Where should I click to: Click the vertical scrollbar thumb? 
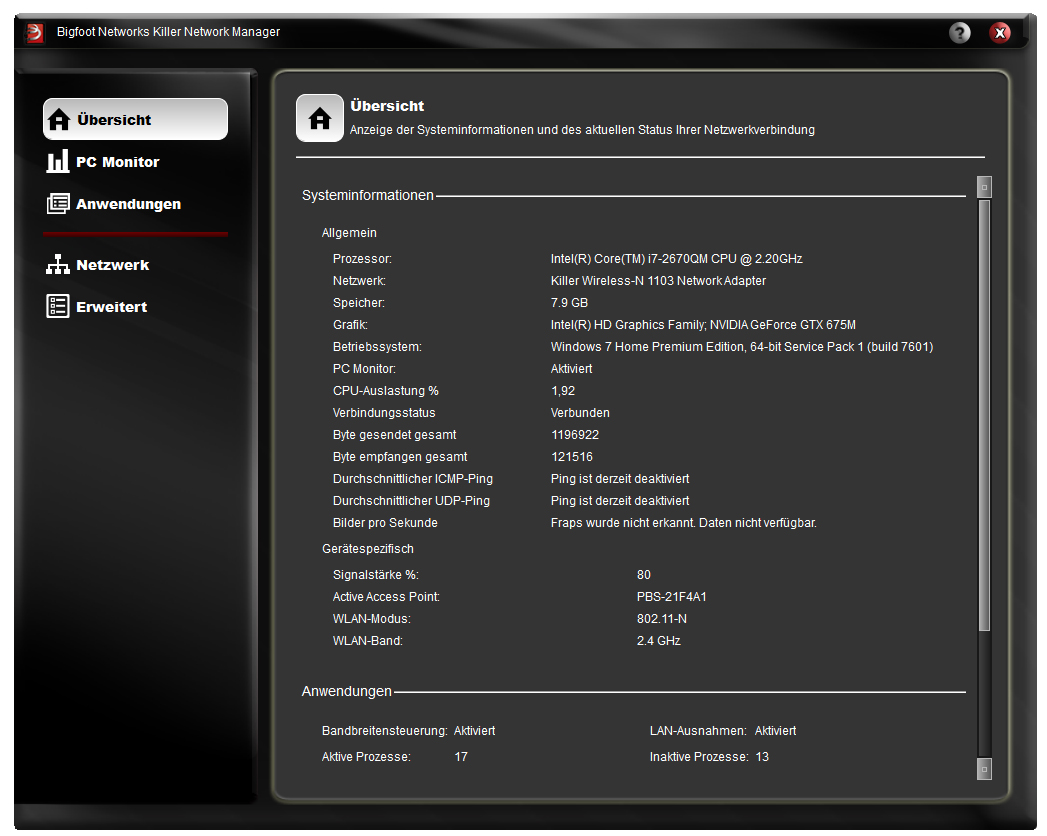(984, 415)
